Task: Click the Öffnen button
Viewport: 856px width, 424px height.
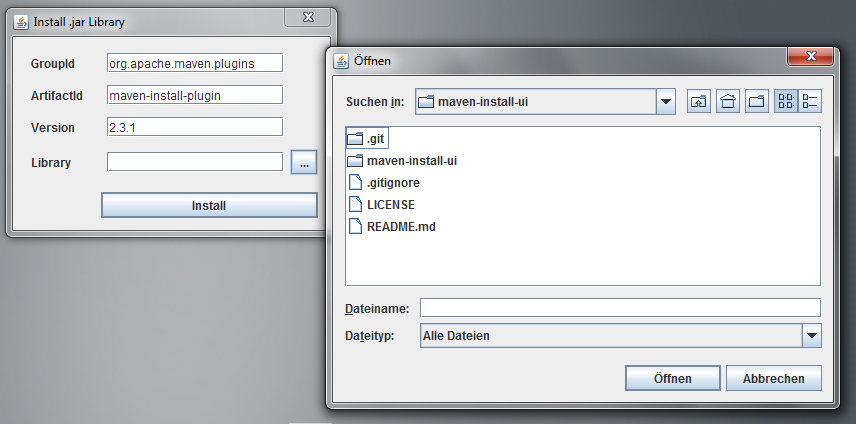Action: coord(673,378)
